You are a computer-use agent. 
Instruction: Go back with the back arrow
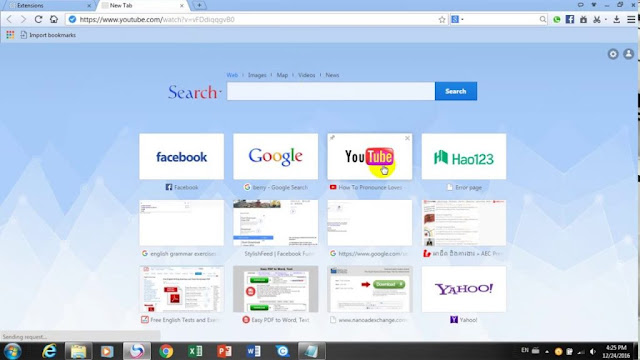(9, 19)
